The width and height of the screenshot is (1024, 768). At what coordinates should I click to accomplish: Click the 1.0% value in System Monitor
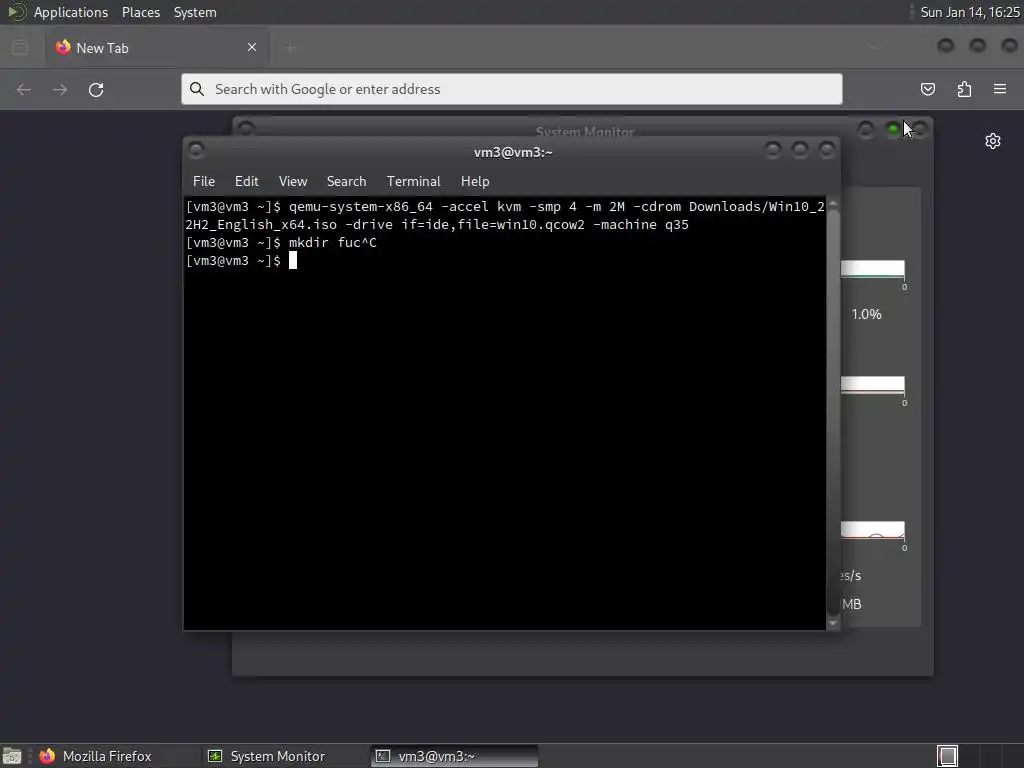coord(866,314)
